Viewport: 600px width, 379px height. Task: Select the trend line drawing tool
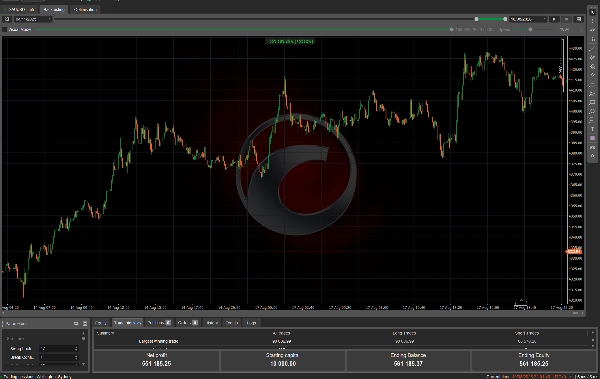(x=592, y=49)
